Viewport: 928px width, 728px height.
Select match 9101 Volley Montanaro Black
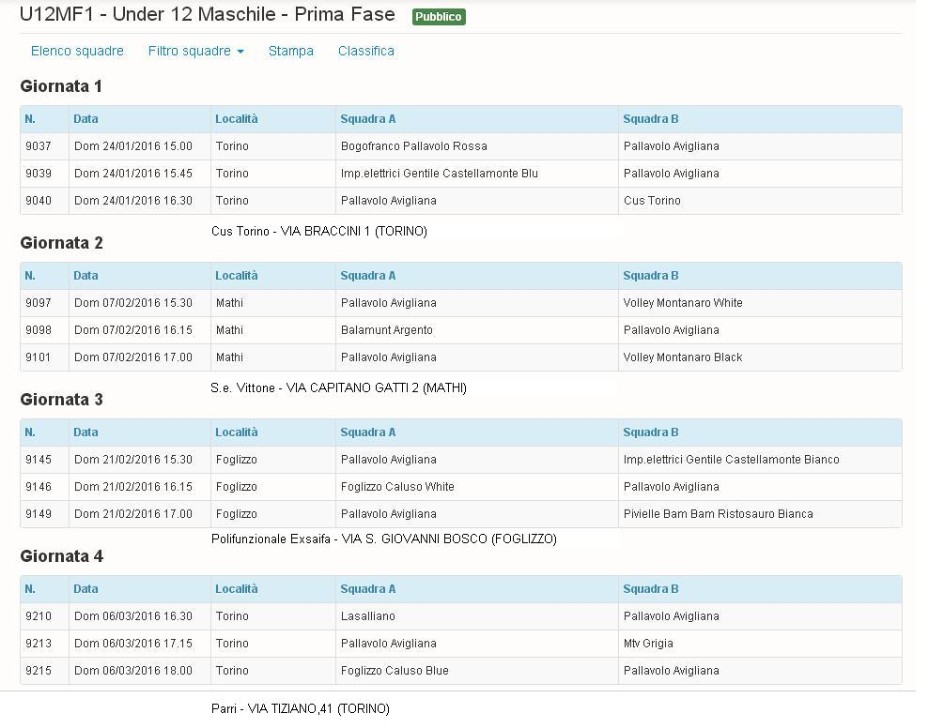click(461, 357)
